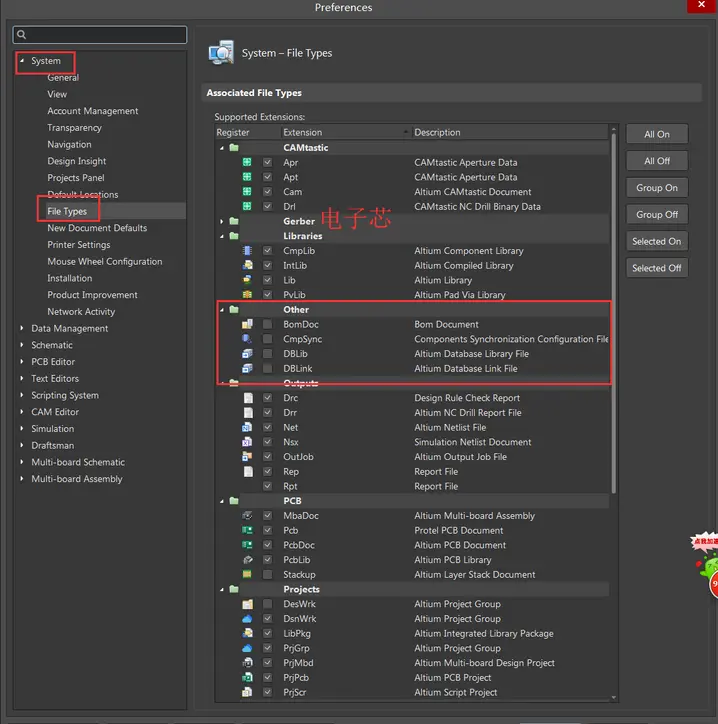
Task: Click the extensions list vertical scrollbar
Action: tap(614, 314)
